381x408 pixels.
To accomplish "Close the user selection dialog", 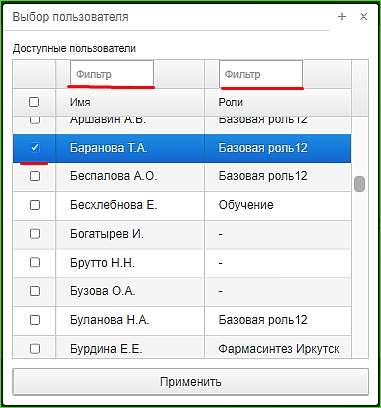I will 364,16.
